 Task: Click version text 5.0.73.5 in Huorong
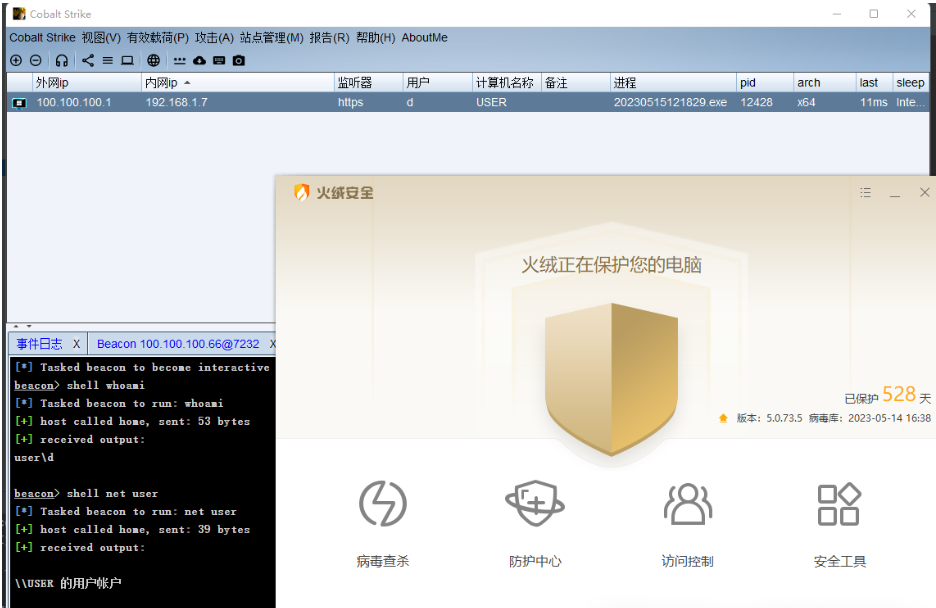[x=784, y=418]
